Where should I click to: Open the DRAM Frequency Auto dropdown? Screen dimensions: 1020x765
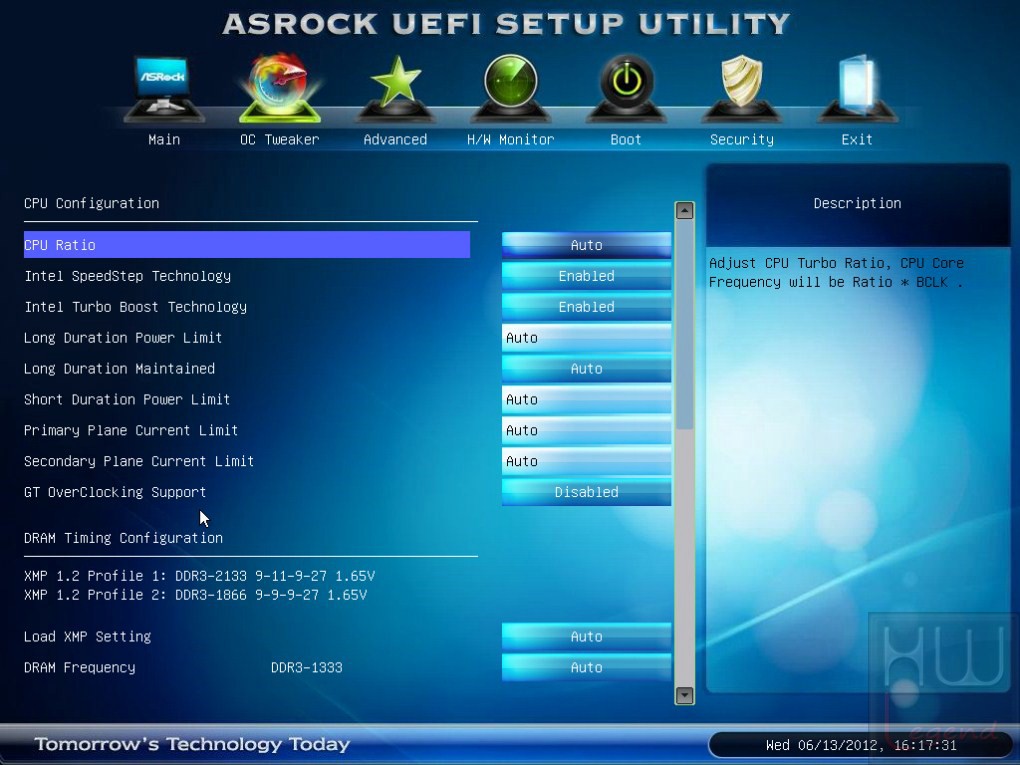[586, 667]
